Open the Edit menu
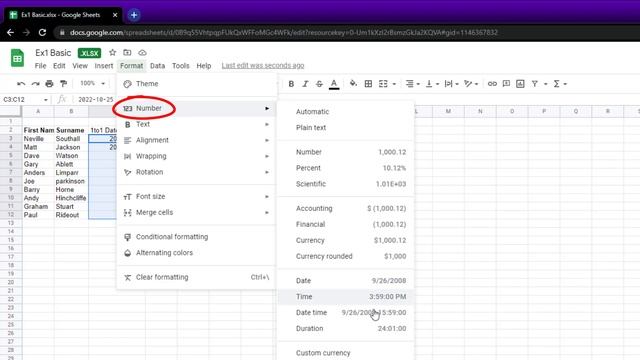This screenshot has height=360, width=640. click(x=59, y=66)
